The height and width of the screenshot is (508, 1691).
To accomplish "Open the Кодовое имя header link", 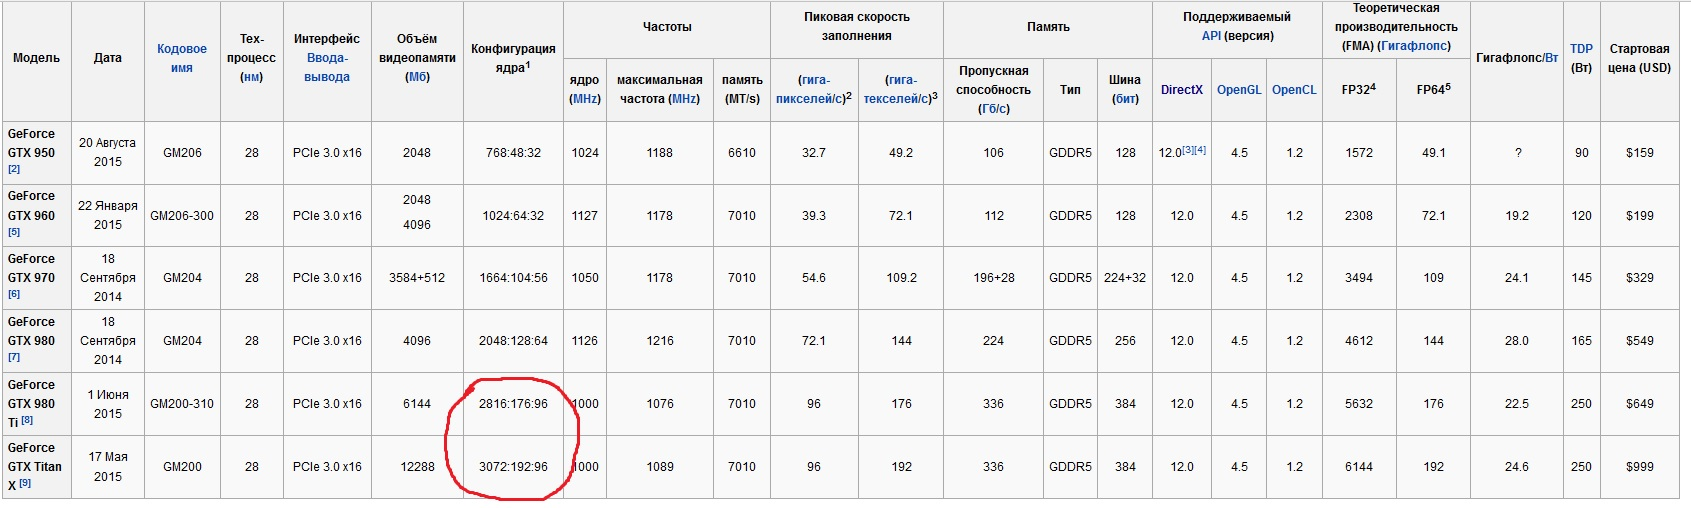I will 182,58.
